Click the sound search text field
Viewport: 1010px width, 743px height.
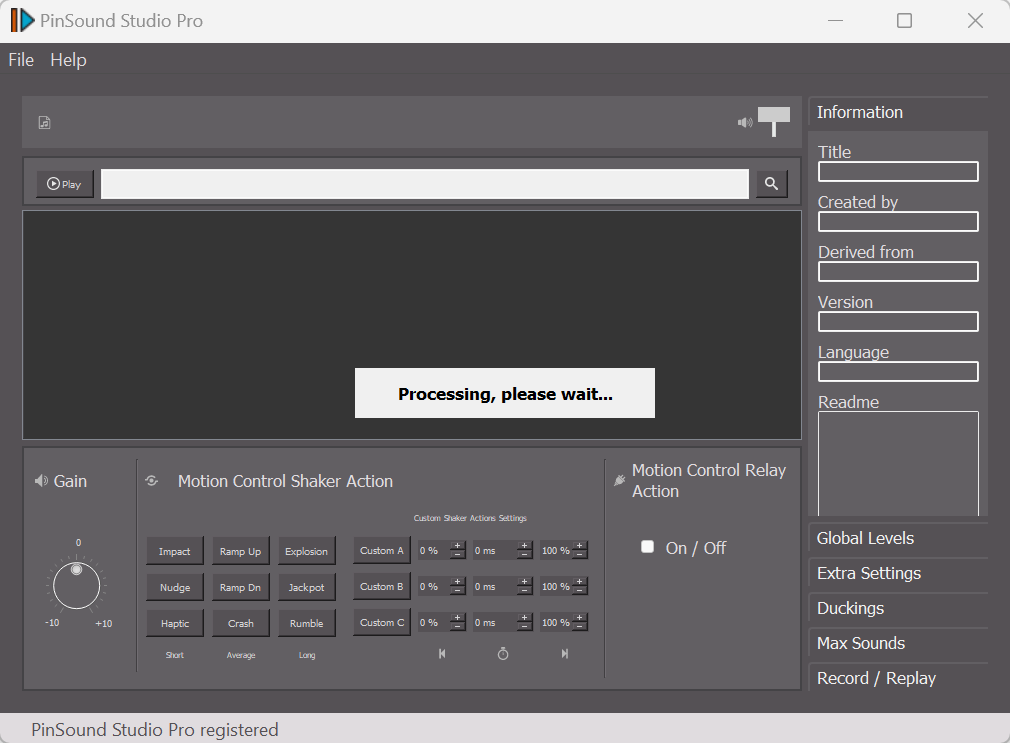coord(424,184)
